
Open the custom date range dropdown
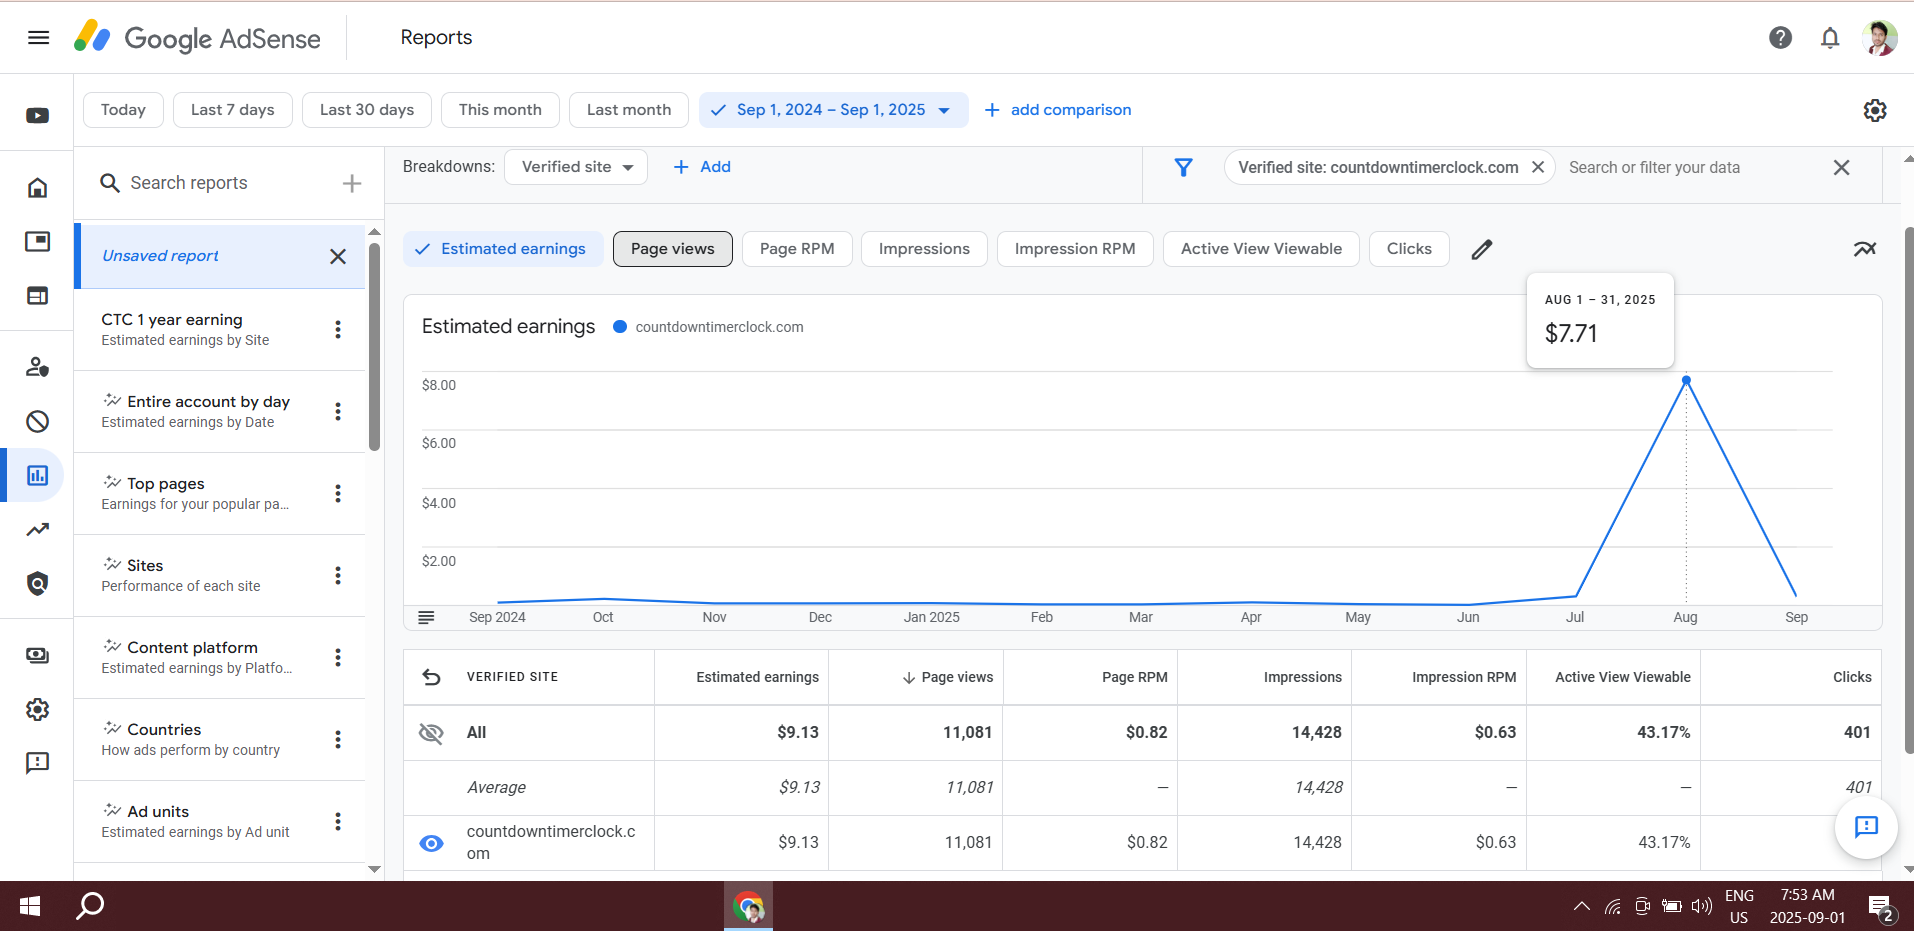pyautogui.click(x=834, y=110)
